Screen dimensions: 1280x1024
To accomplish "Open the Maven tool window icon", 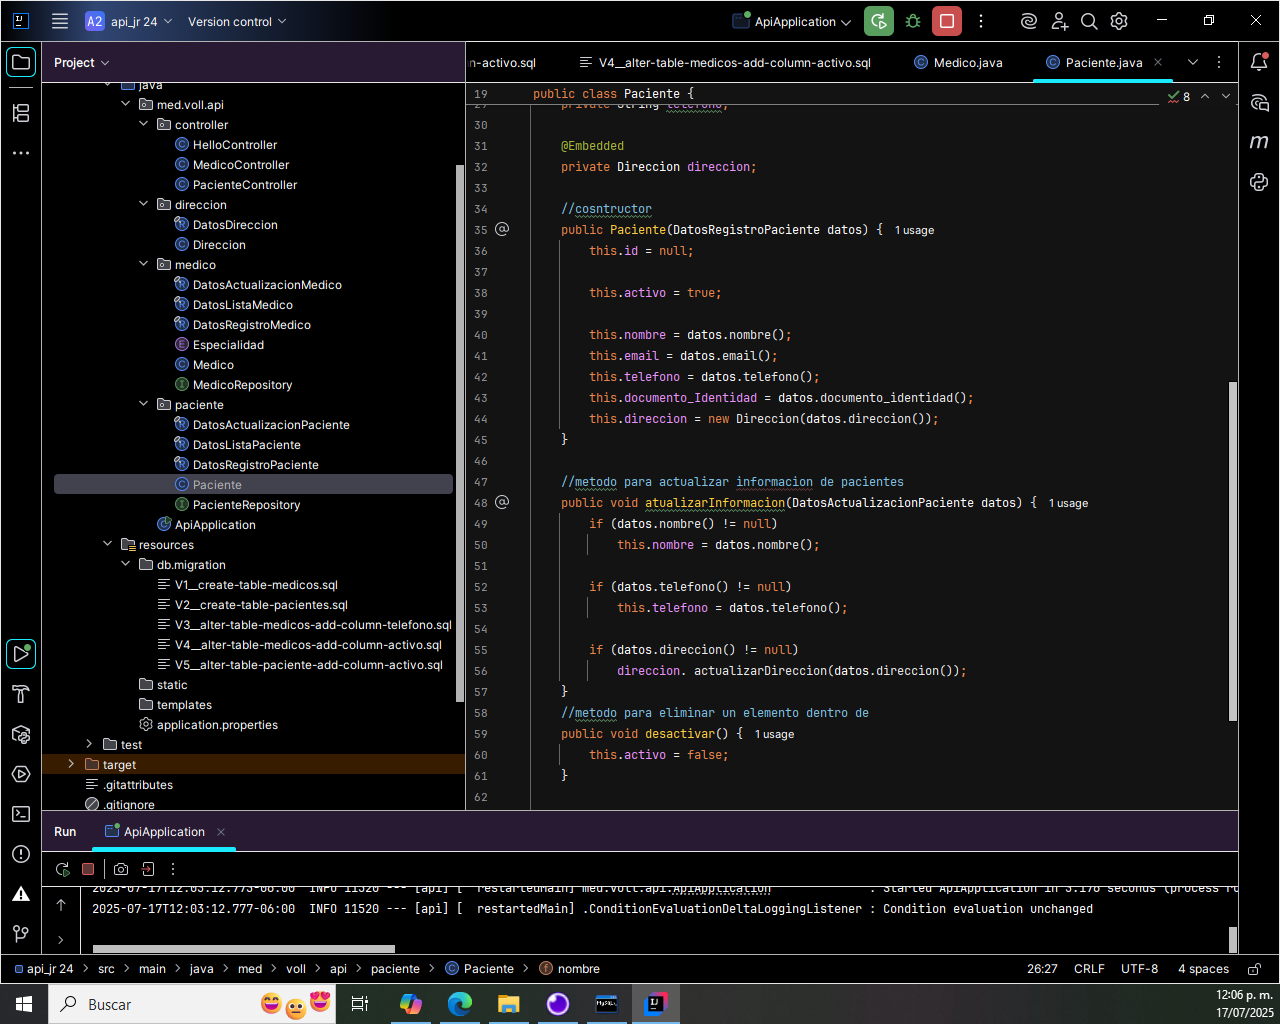I will (1259, 142).
